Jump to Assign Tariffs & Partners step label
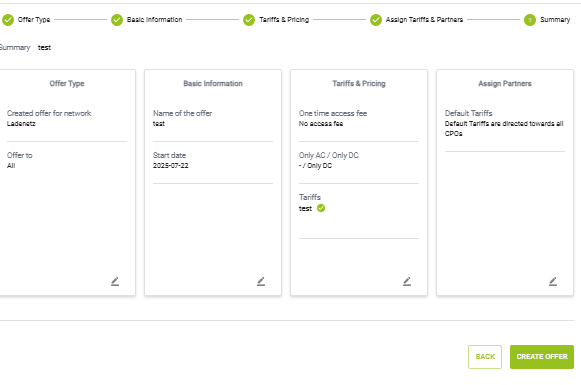Screen dimensions: 581x385 pyautogui.click(x=424, y=20)
